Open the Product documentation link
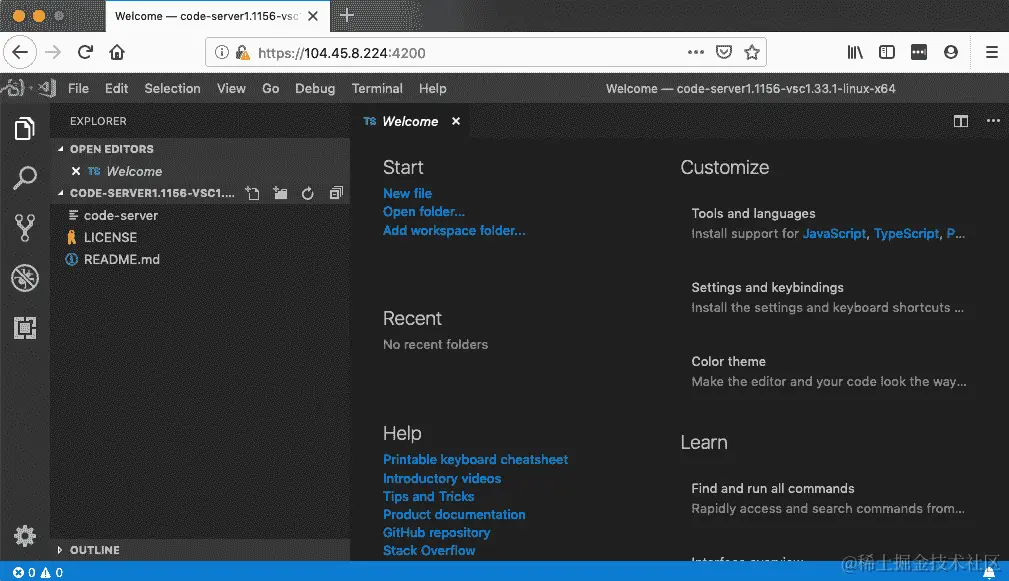The height and width of the screenshot is (581, 1009). click(x=454, y=514)
